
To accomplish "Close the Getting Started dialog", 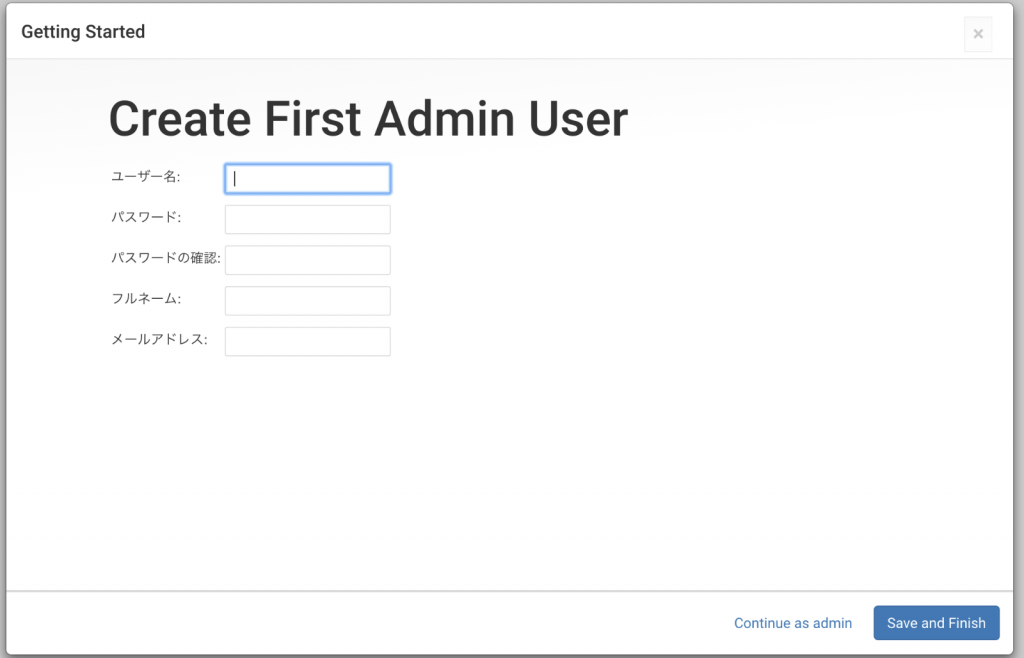I will (978, 34).
